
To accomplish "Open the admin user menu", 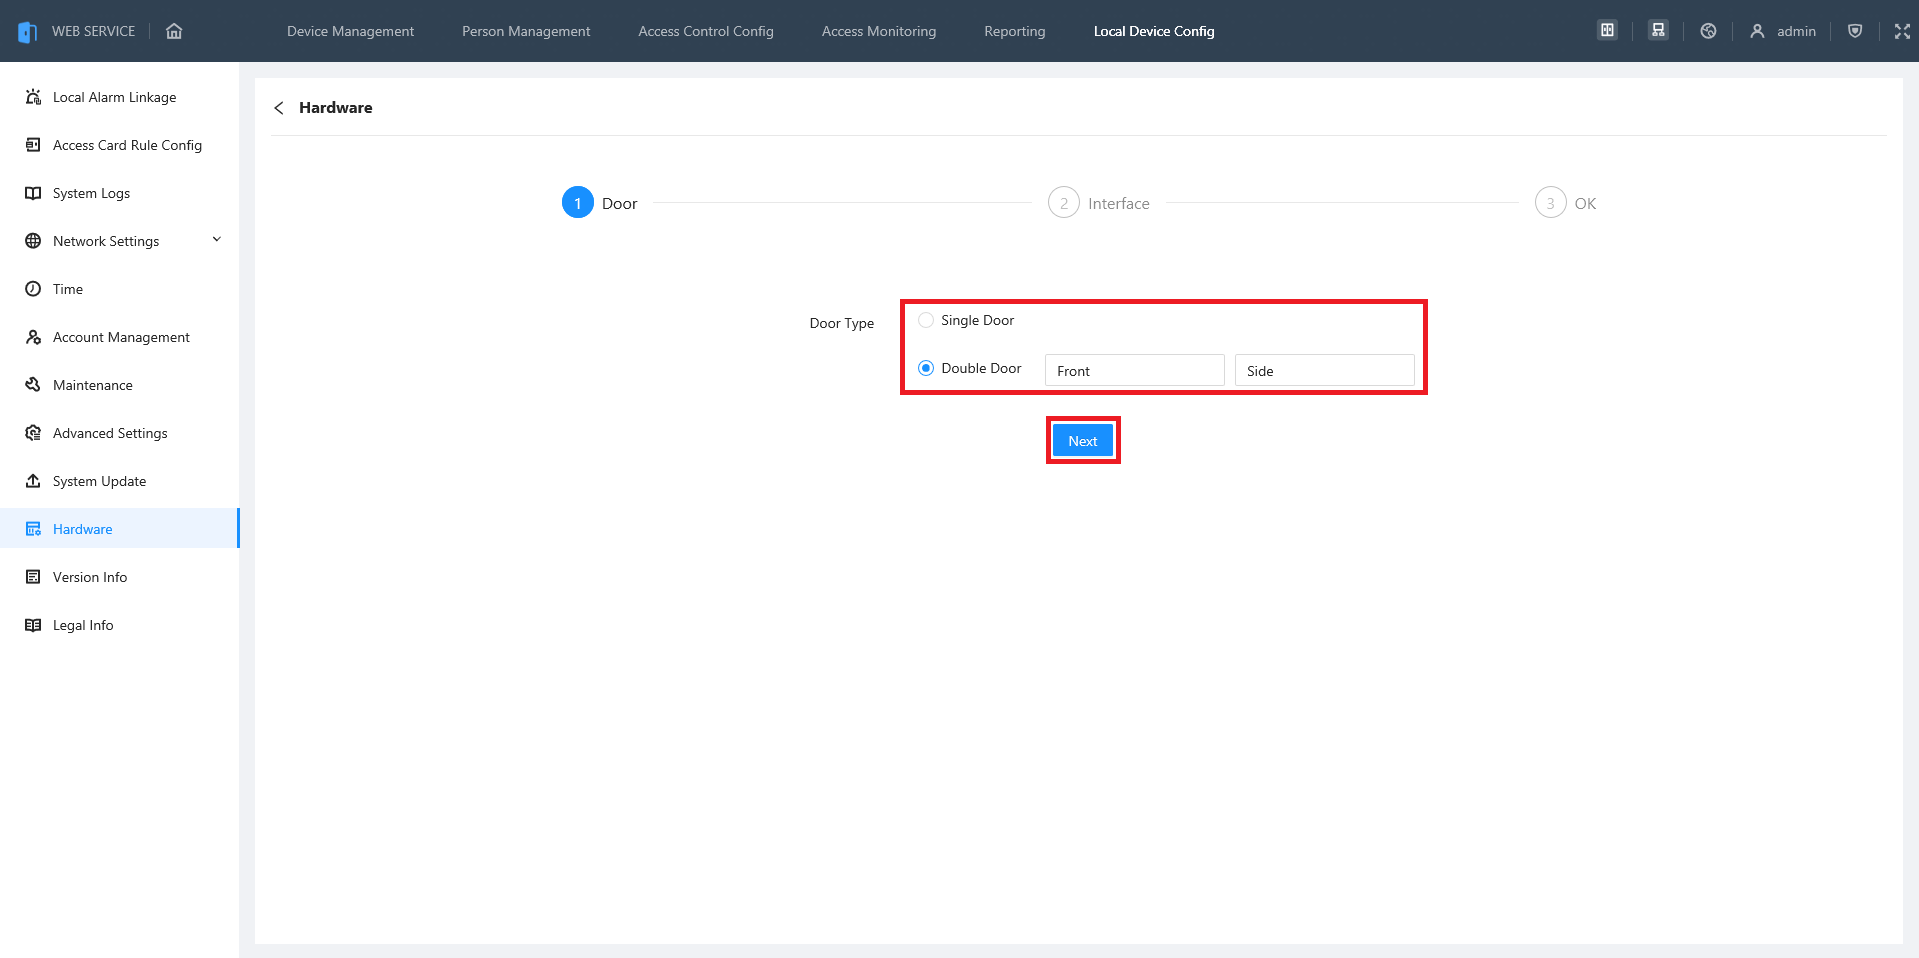I will [1783, 31].
